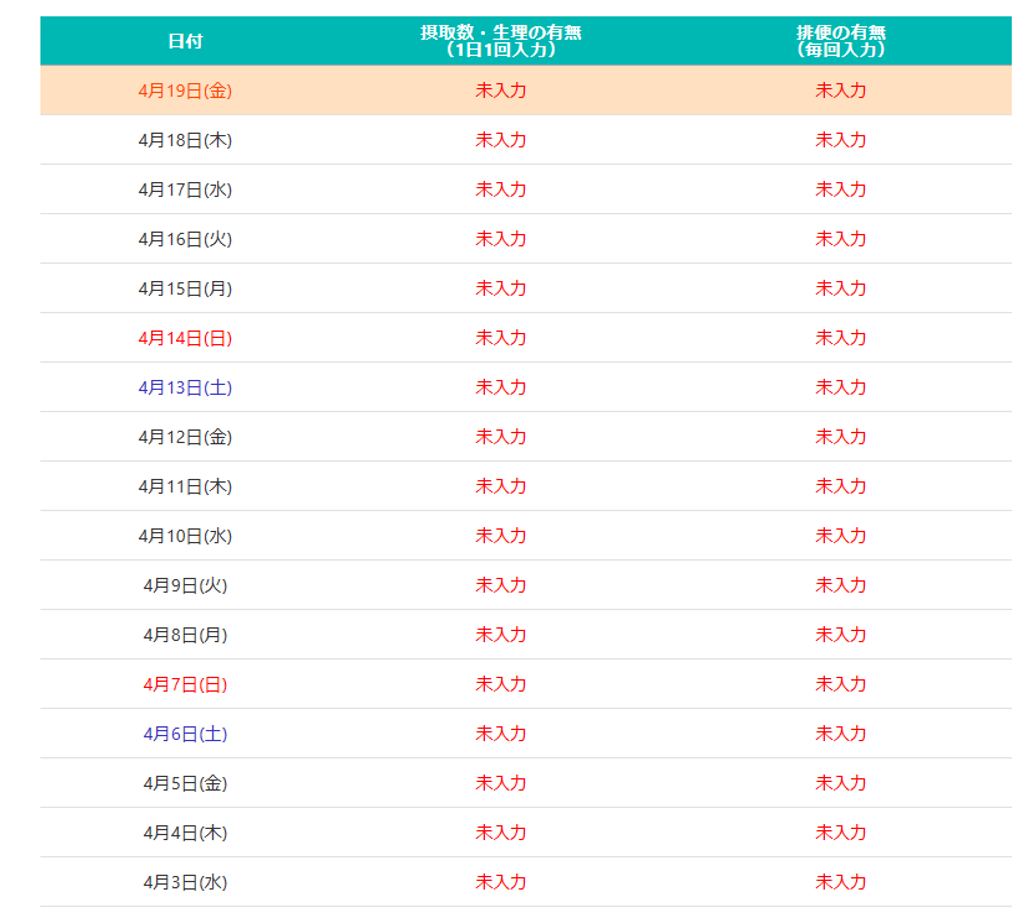1033x907 pixels.
Task: Open 未入力 bowel entry for 4月14日
Action: [x=841, y=338]
